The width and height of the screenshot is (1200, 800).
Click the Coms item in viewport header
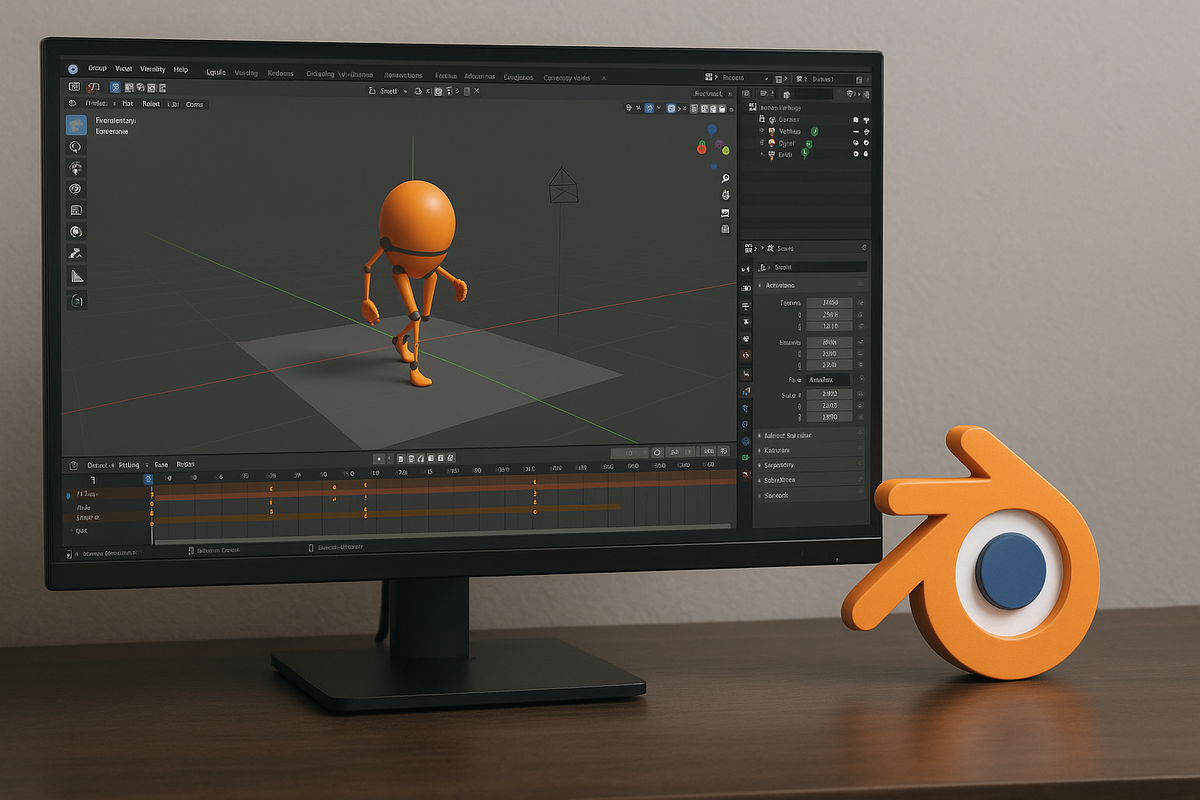(194, 103)
